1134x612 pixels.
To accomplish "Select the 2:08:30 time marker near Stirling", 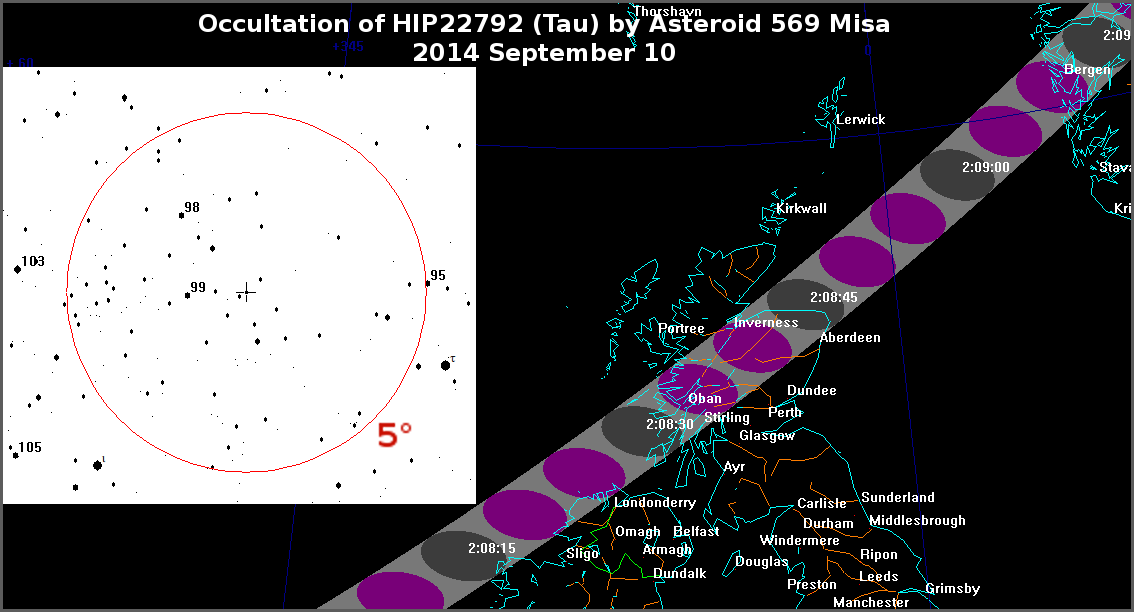I will tap(669, 424).
